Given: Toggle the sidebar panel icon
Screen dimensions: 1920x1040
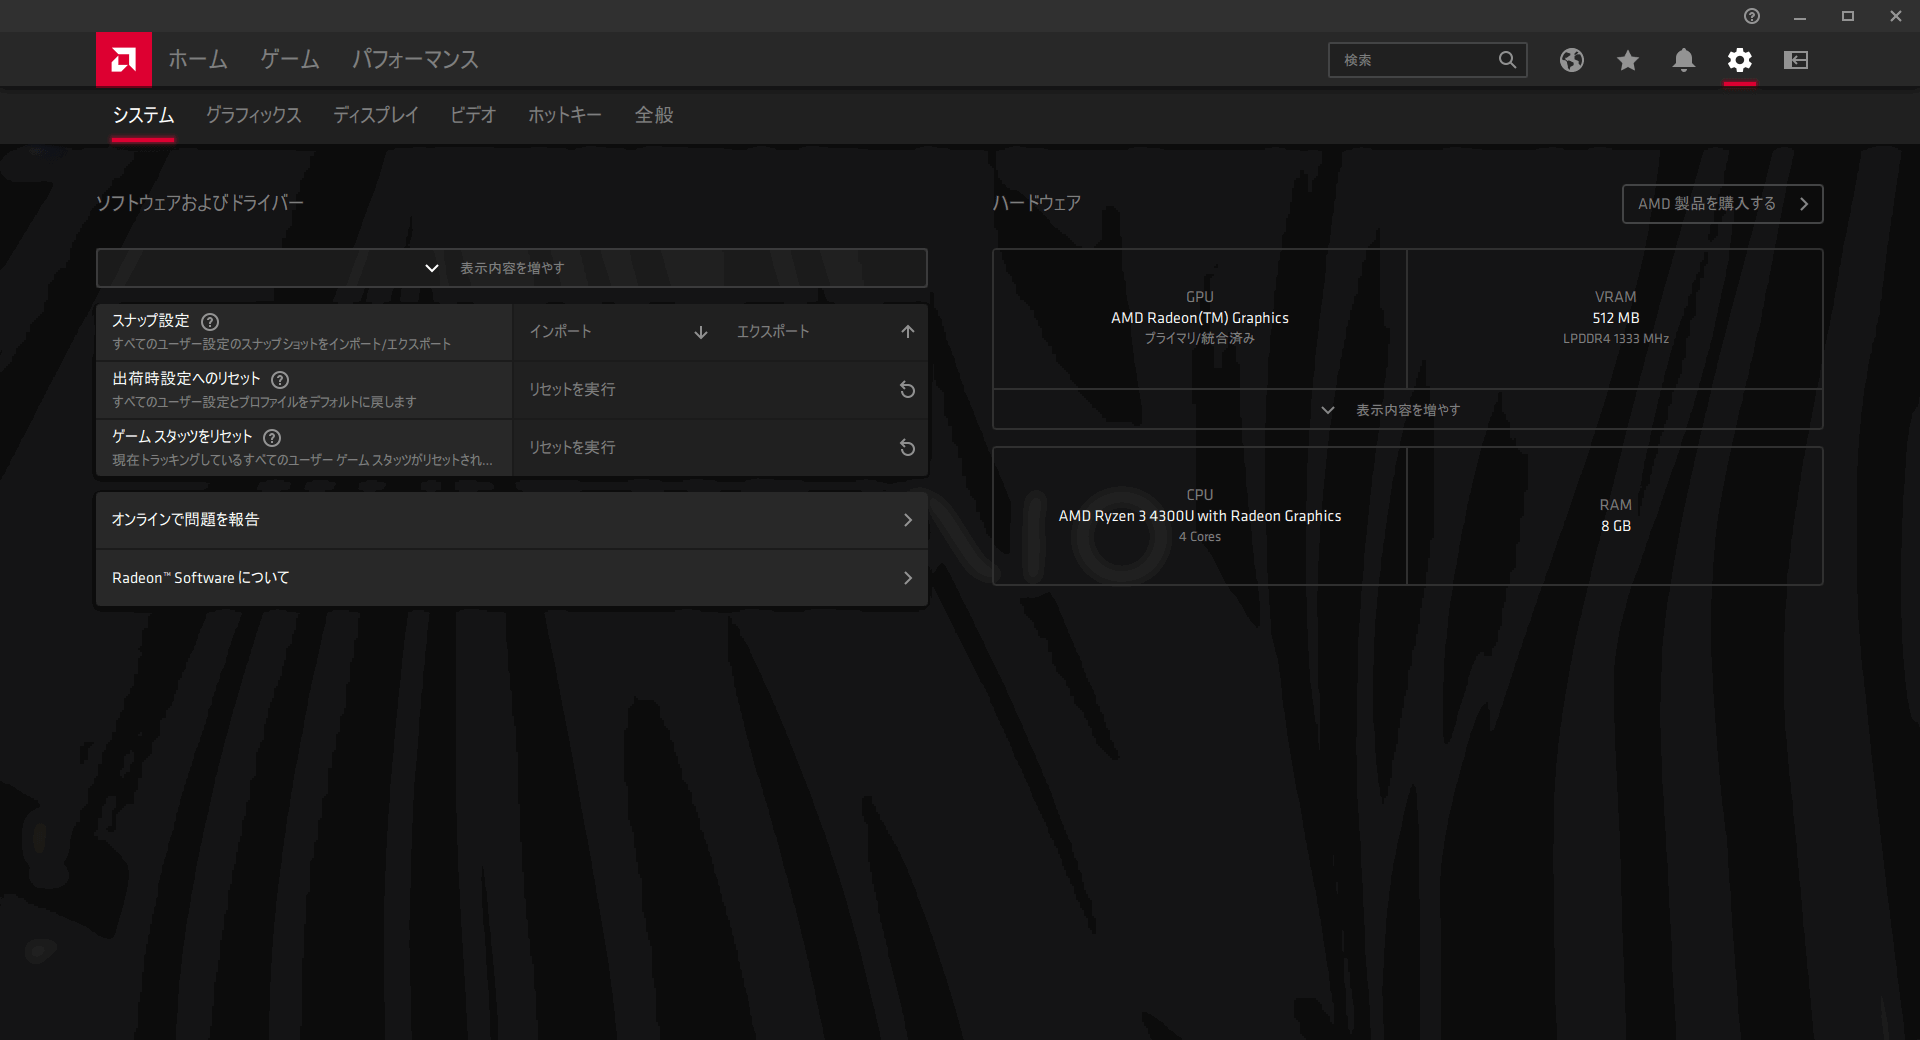Looking at the screenshot, I should coord(1796,60).
